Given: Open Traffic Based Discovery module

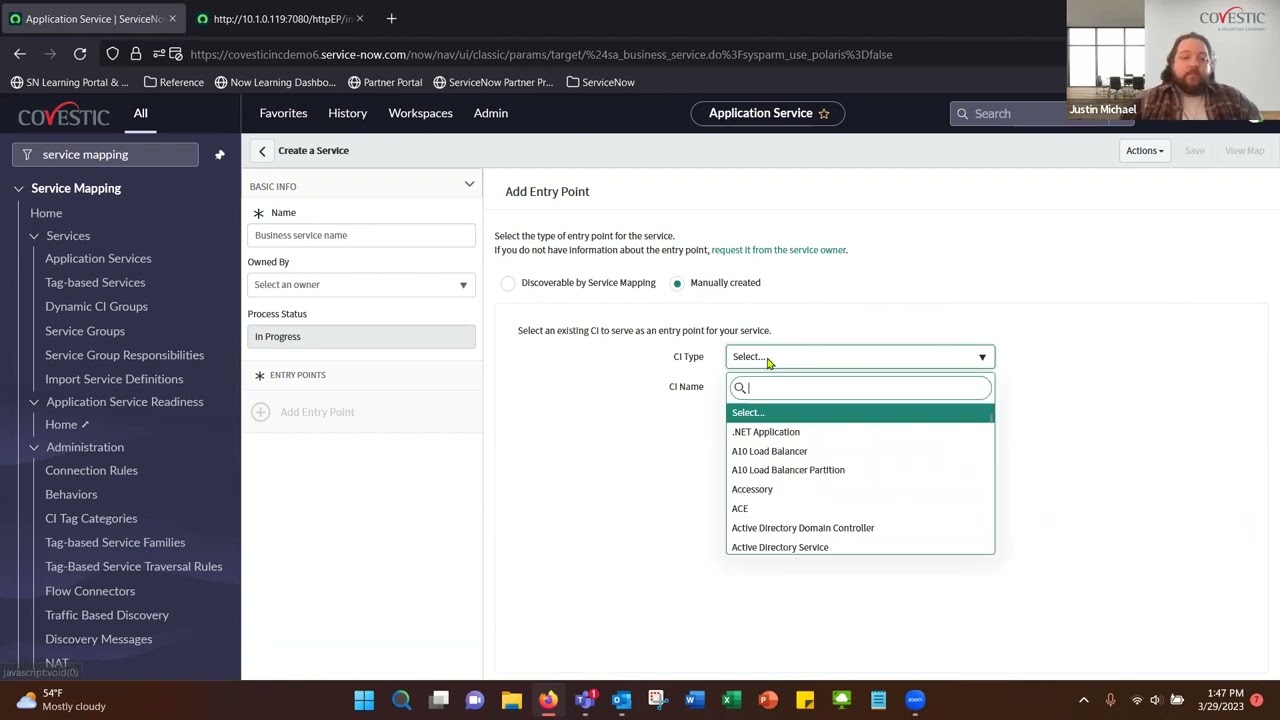Looking at the screenshot, I should click(x=107, y=615).
